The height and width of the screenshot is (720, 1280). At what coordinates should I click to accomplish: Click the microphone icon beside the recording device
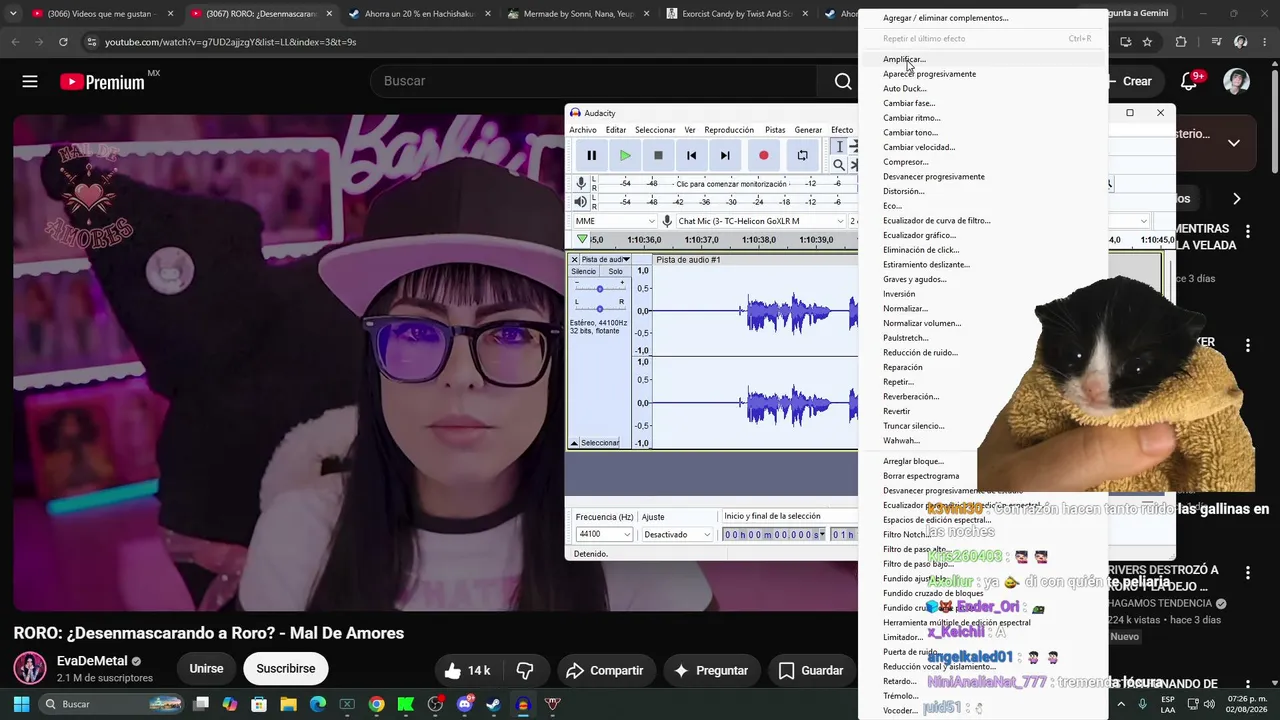[x=667, y=221]
